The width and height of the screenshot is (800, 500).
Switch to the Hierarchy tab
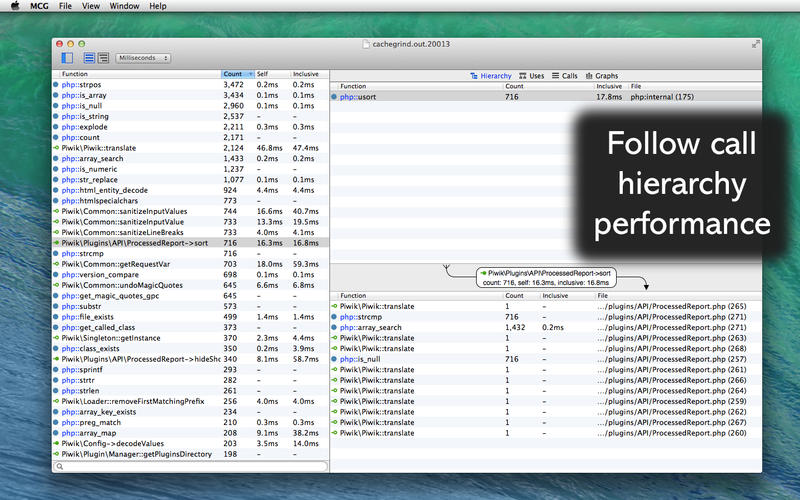pos(491,76)
